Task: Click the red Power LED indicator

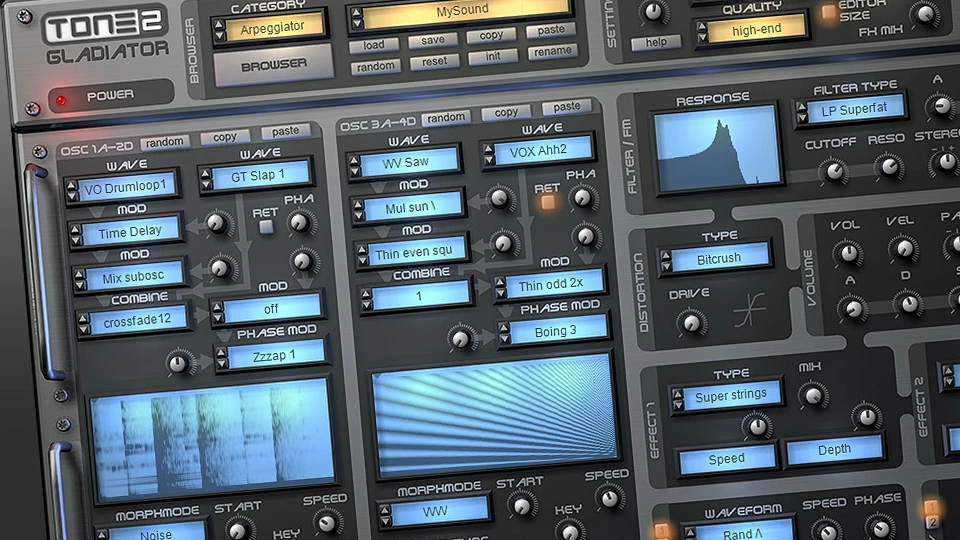Action: [63, 99]
